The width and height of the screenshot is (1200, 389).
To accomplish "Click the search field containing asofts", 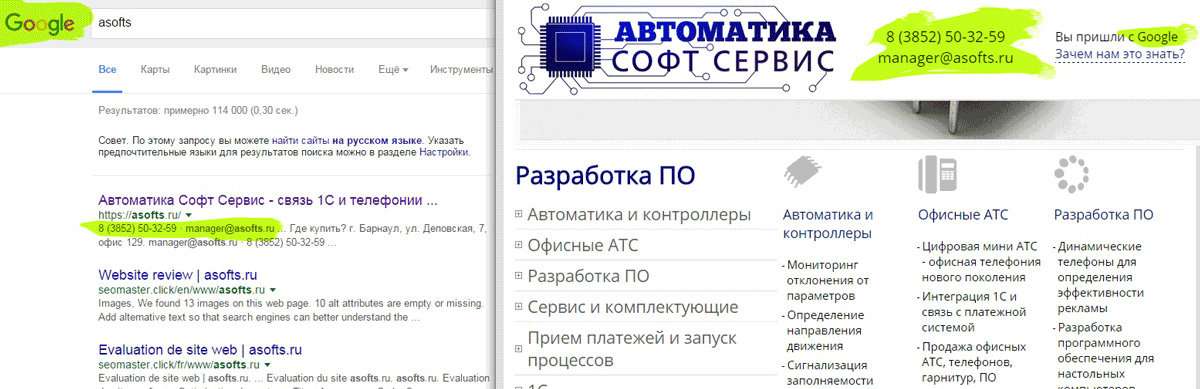I will [290, 22].
